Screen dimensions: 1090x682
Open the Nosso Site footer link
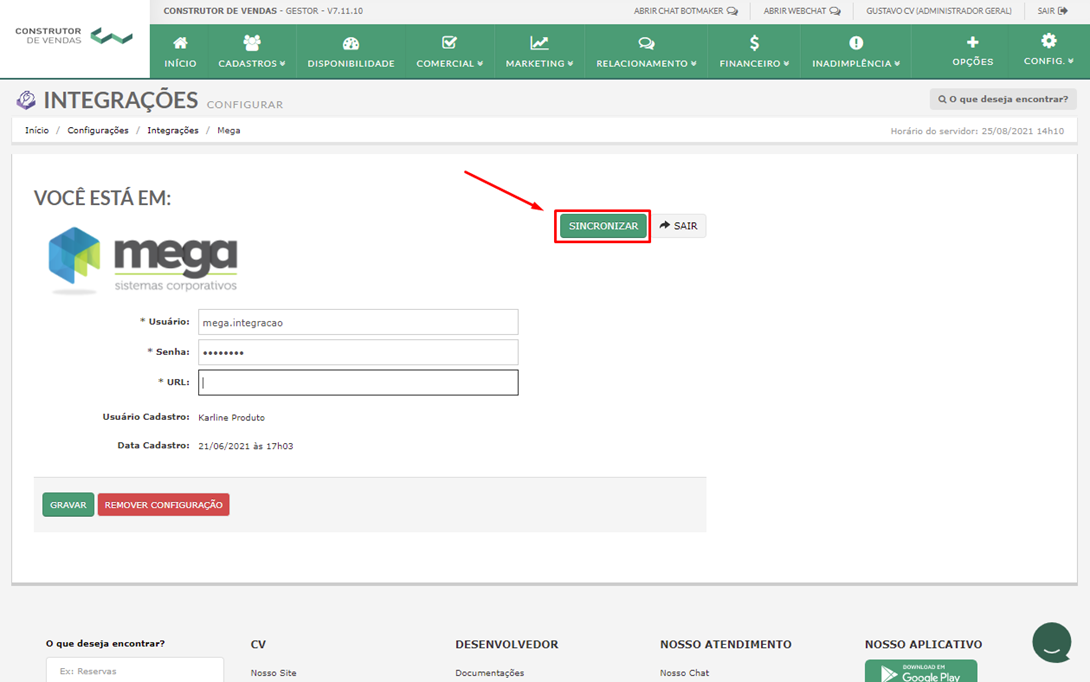click(273, 673)
